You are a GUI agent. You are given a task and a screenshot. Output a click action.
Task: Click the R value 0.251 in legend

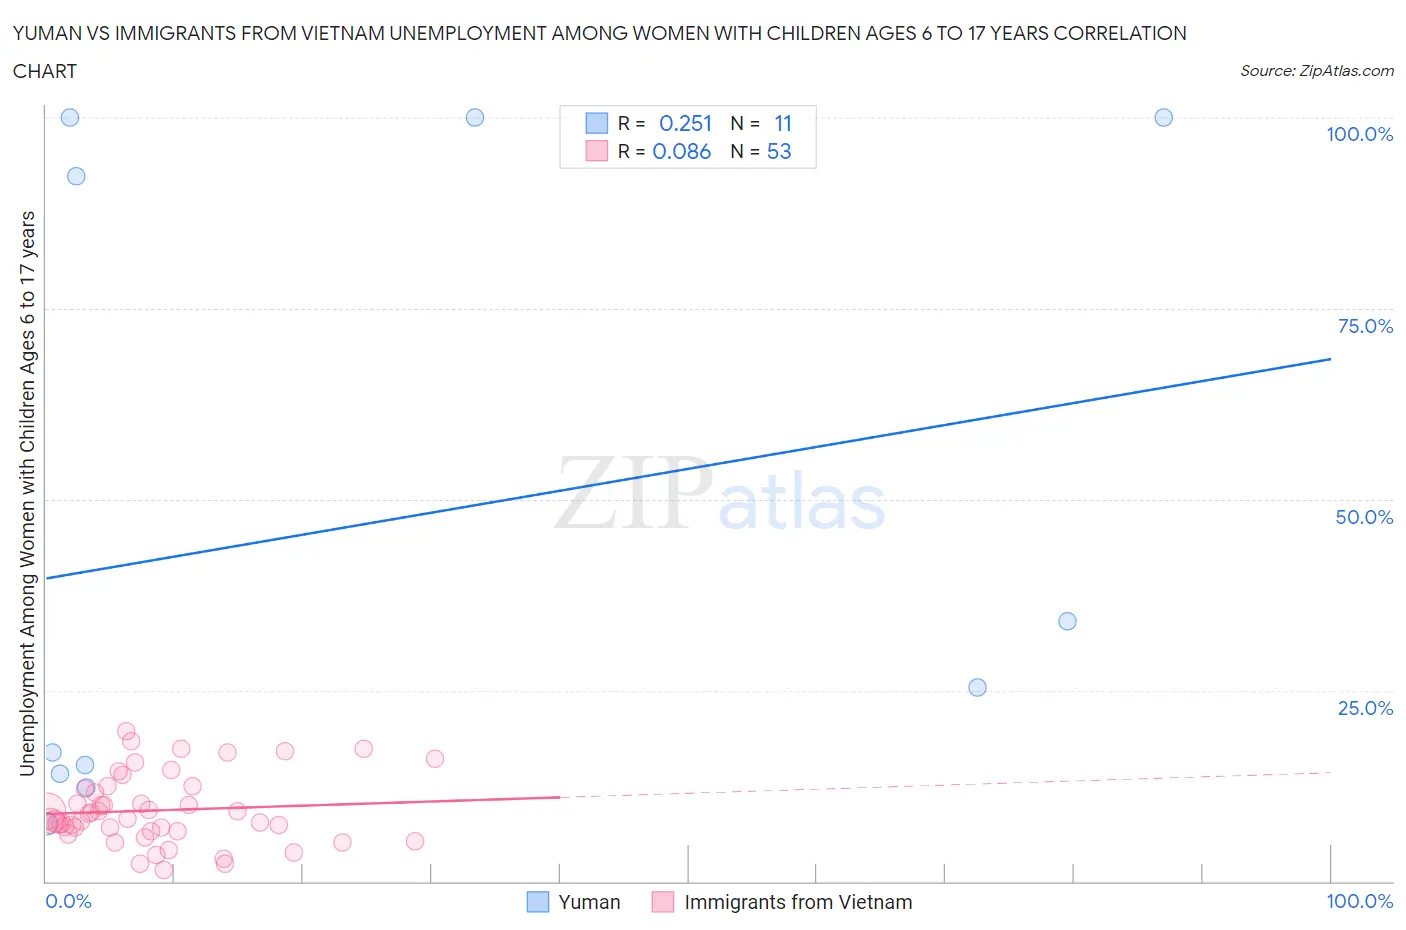click(x=686, y=123)
